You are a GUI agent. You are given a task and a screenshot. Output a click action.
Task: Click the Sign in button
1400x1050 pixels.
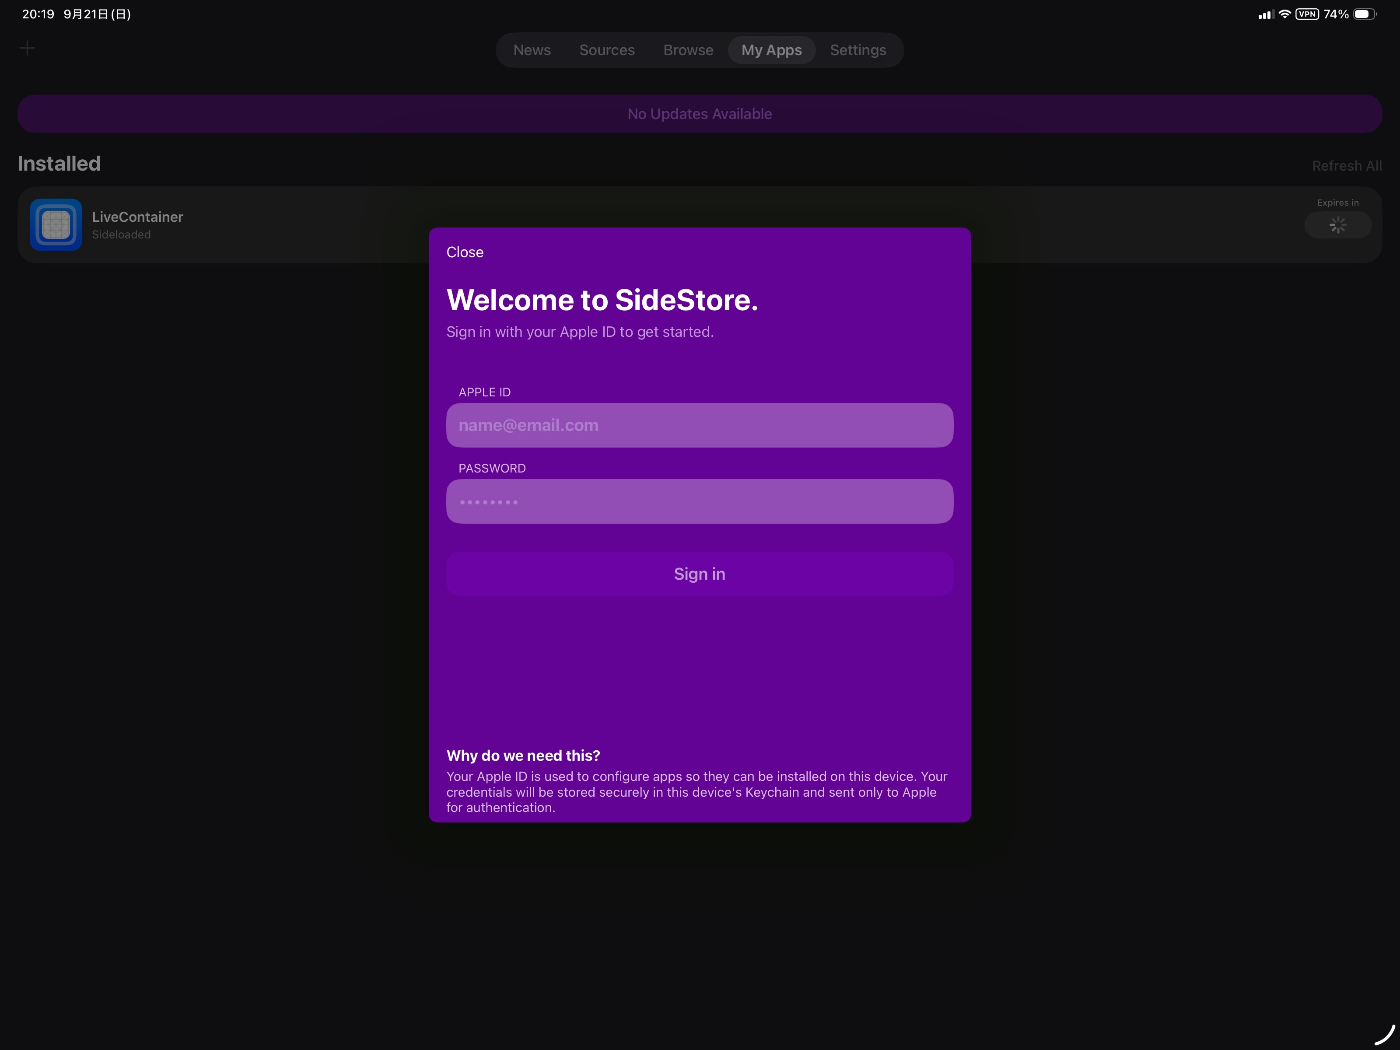click(x=700, y=574)
